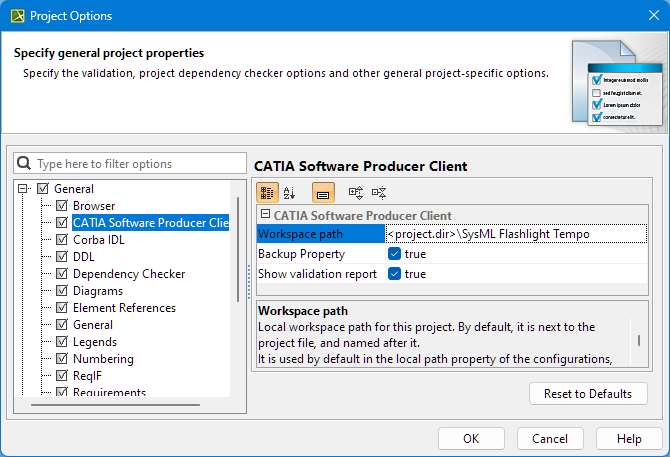The height and width of the screenshot is (457, 670).
Task: Collapse all property groups
Action: pyautogui.click(x=379, y=193)
